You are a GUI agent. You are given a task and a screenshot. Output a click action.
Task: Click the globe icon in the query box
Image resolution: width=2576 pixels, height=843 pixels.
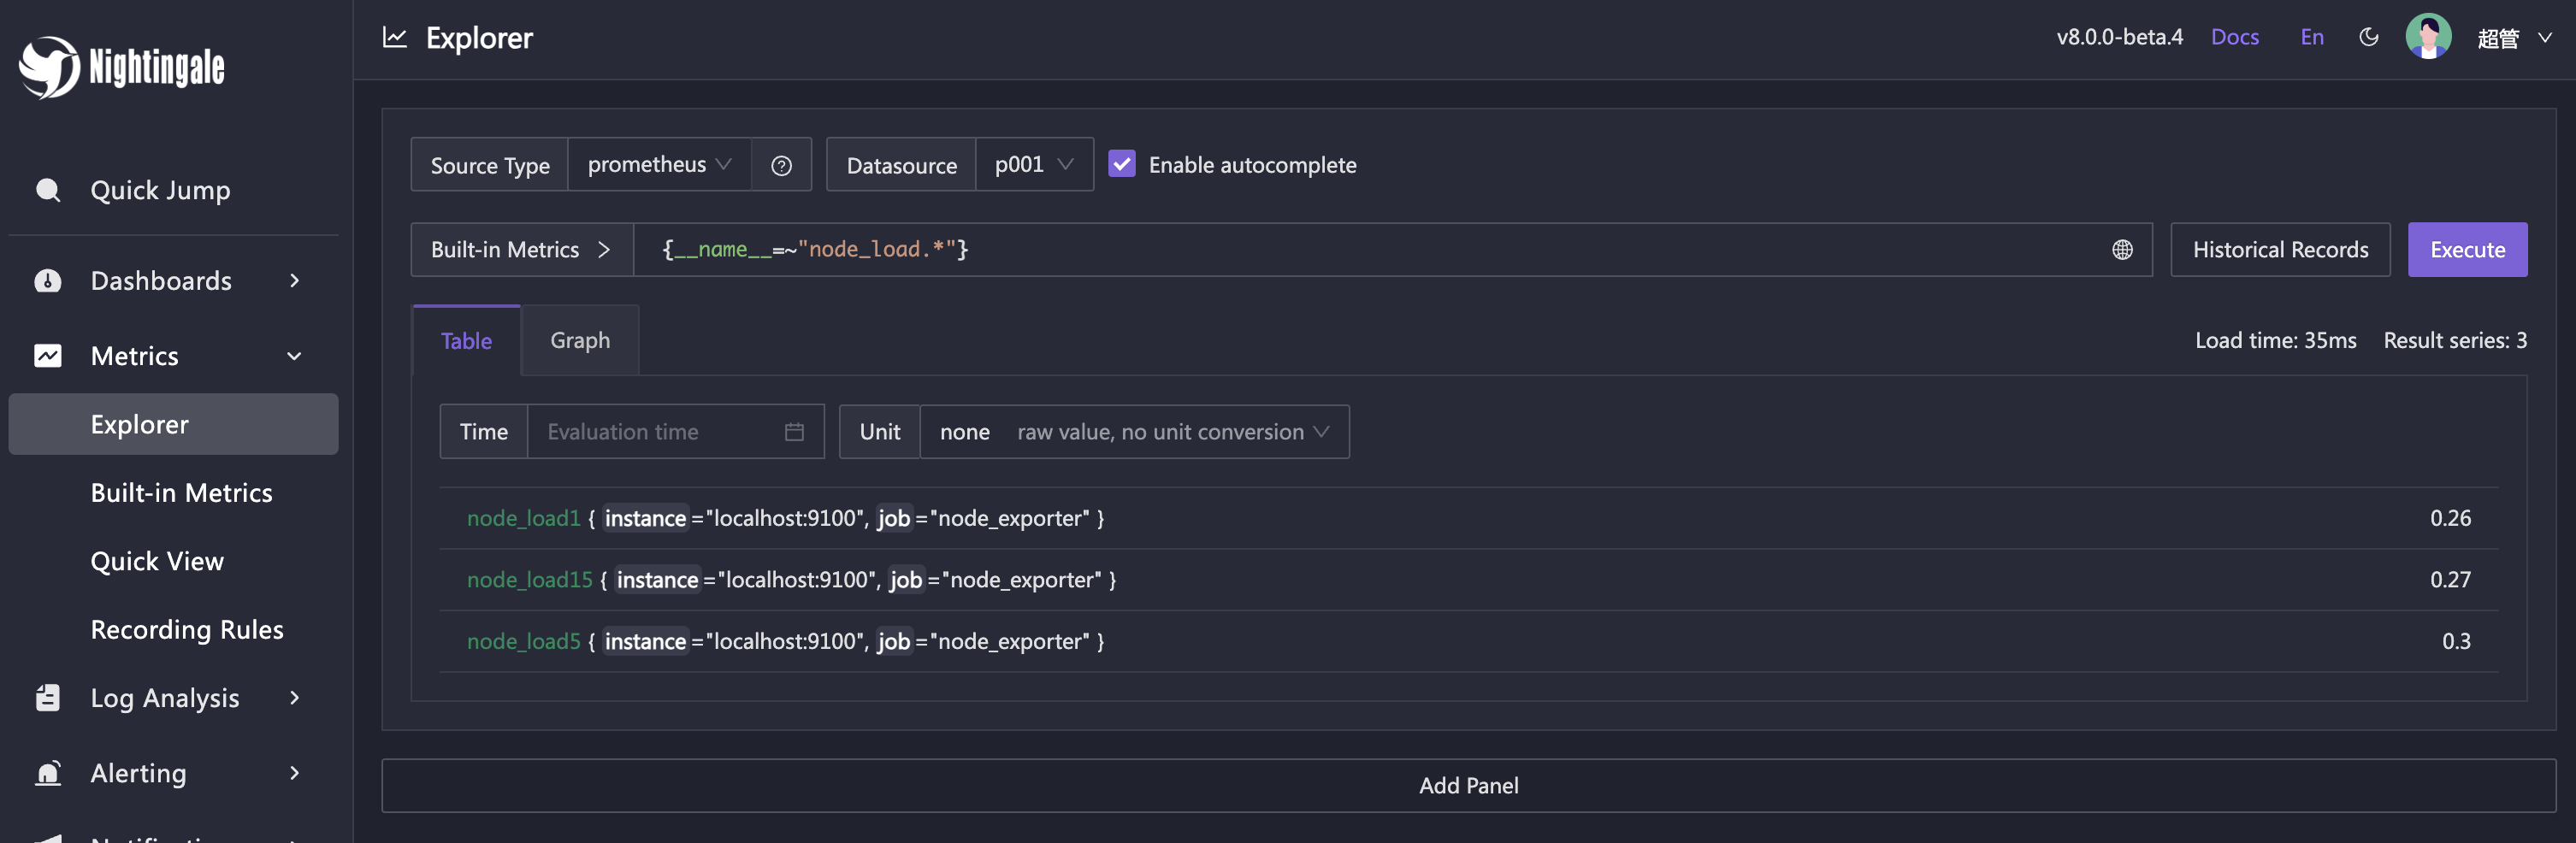click(2122, 250)
